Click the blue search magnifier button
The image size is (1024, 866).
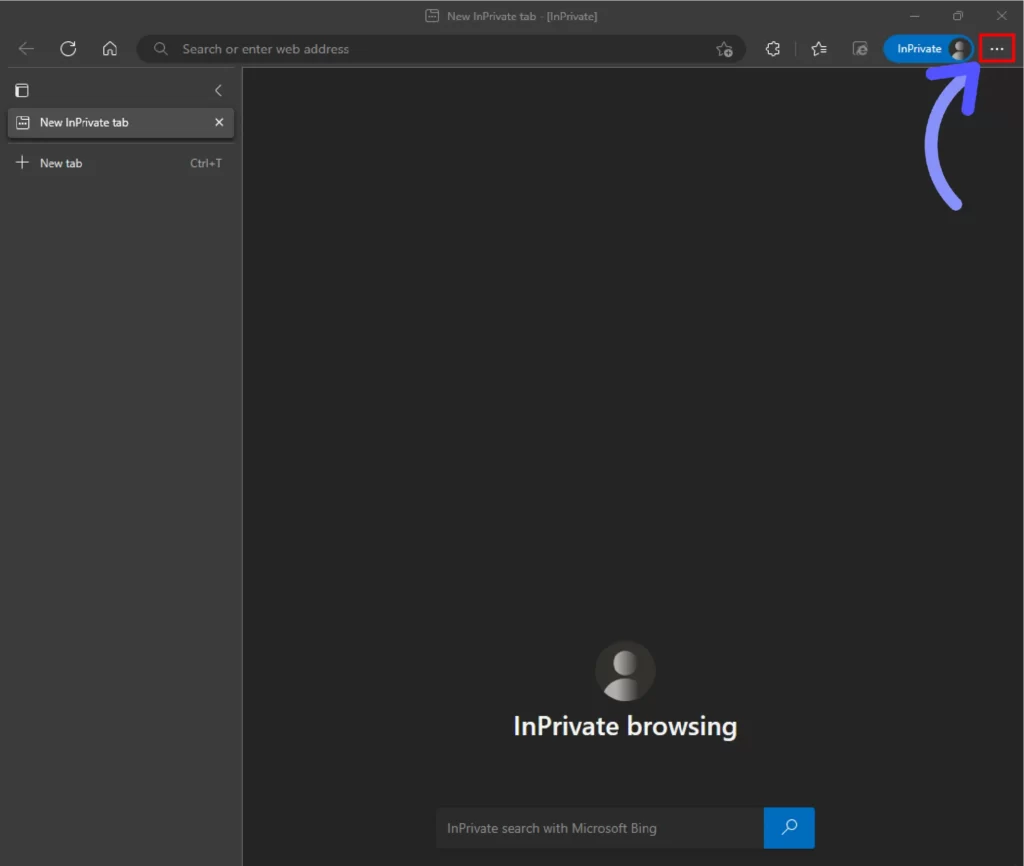[789, 828]
